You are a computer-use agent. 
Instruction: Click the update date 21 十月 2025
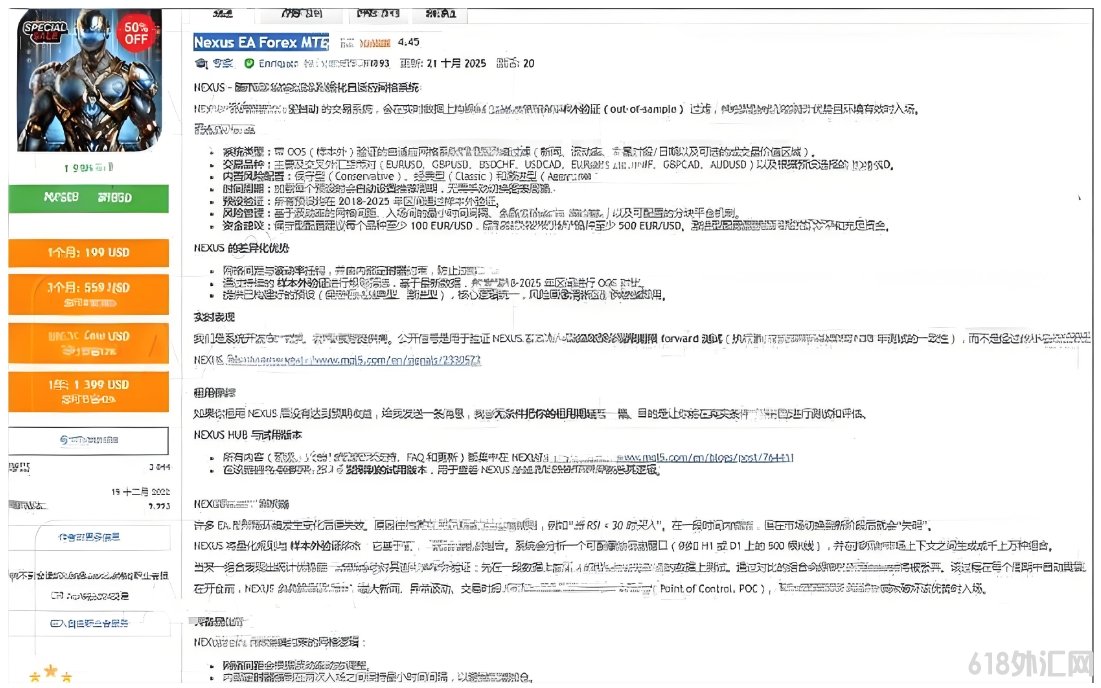point(456,63)
